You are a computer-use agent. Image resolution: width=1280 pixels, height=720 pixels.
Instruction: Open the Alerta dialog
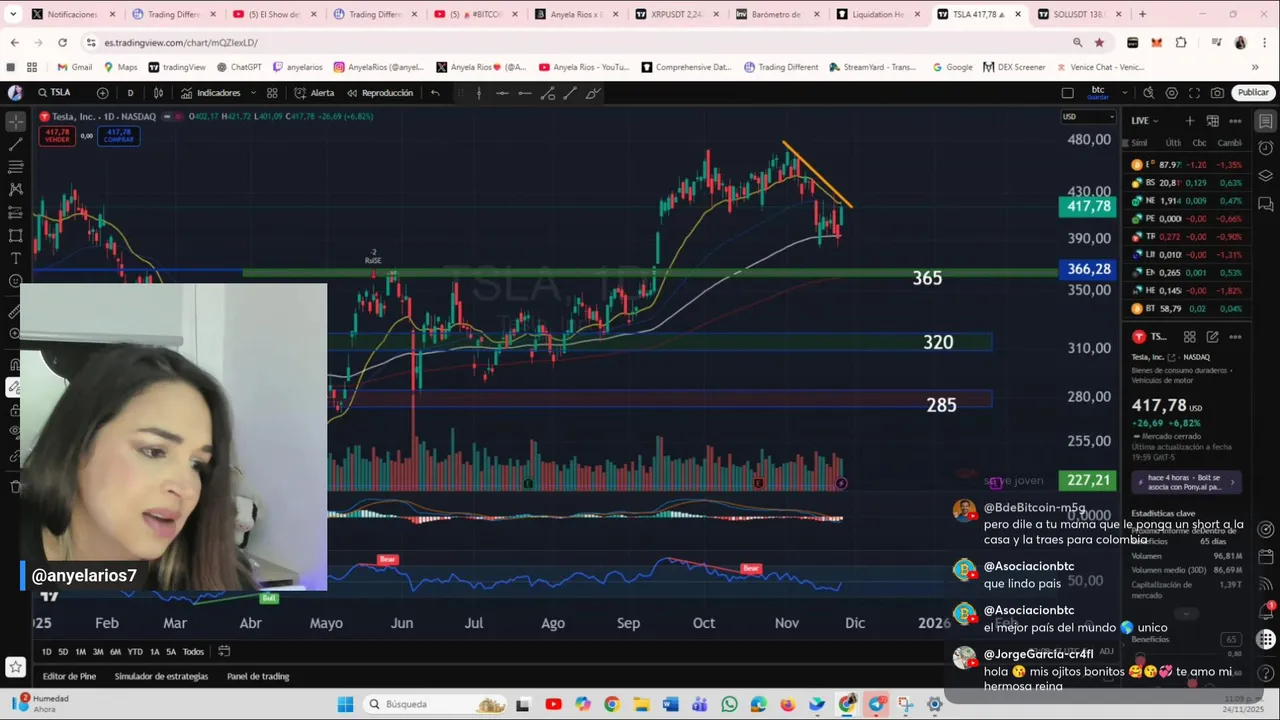point(314,93)
